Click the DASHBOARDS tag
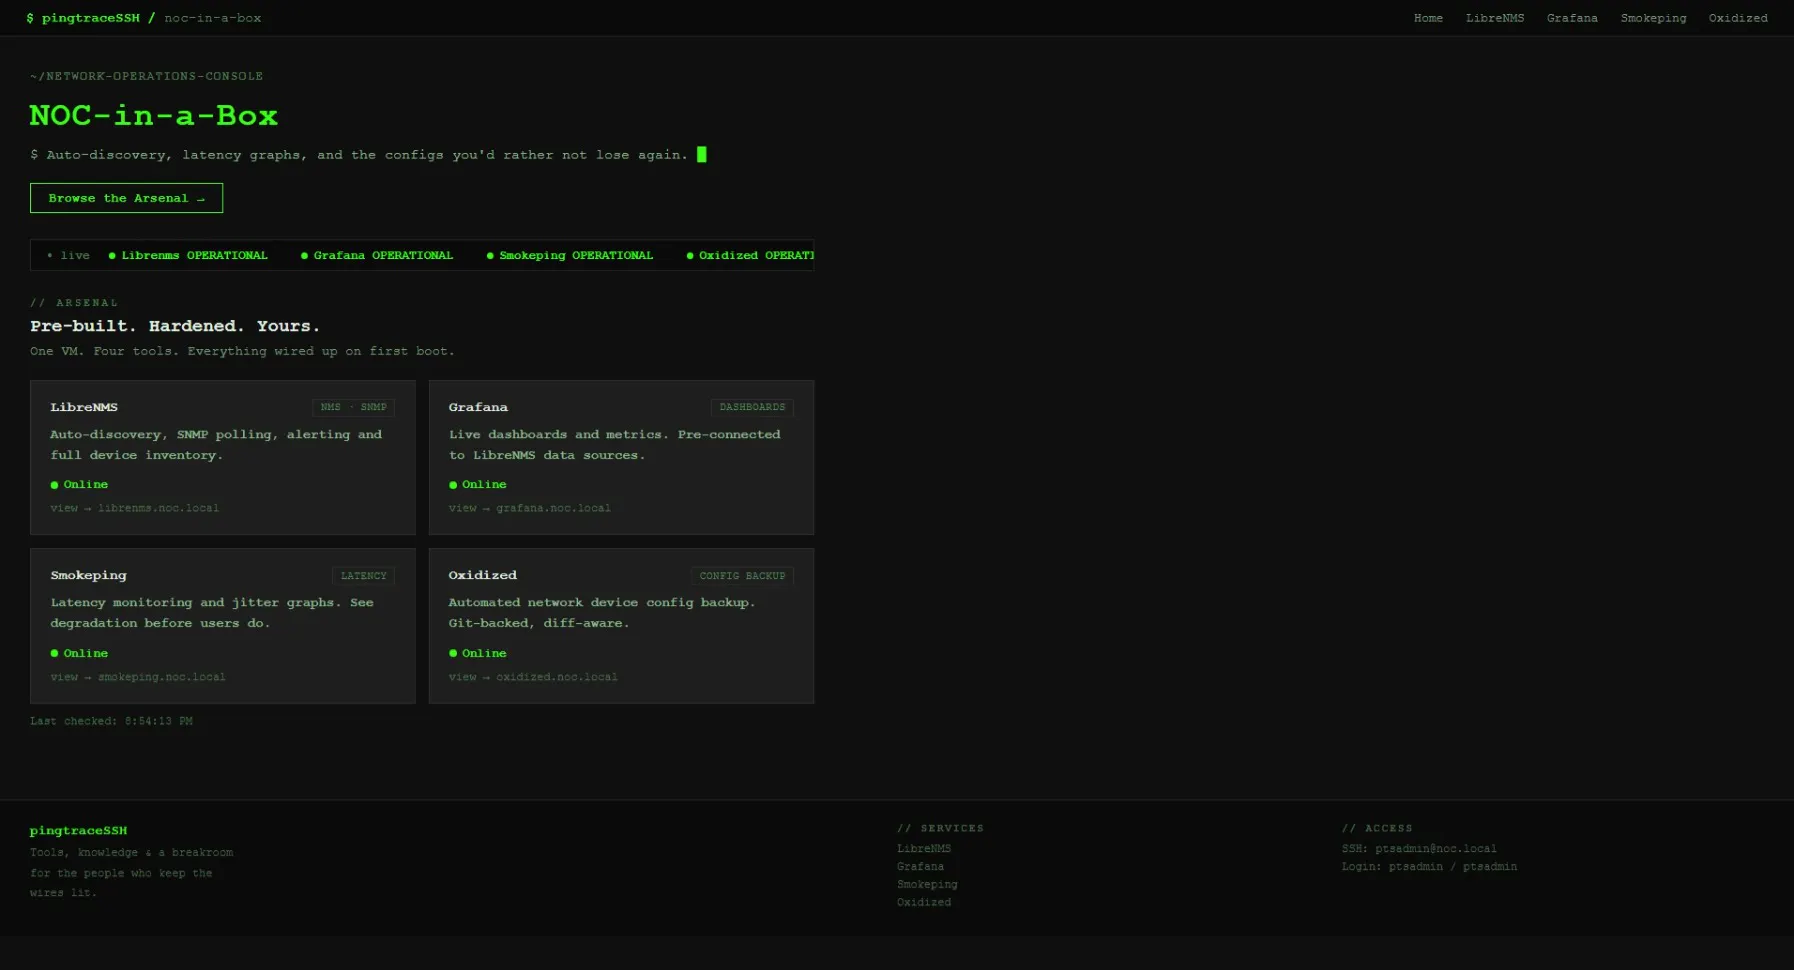1794x970 pixels. [x=752, y=407]
